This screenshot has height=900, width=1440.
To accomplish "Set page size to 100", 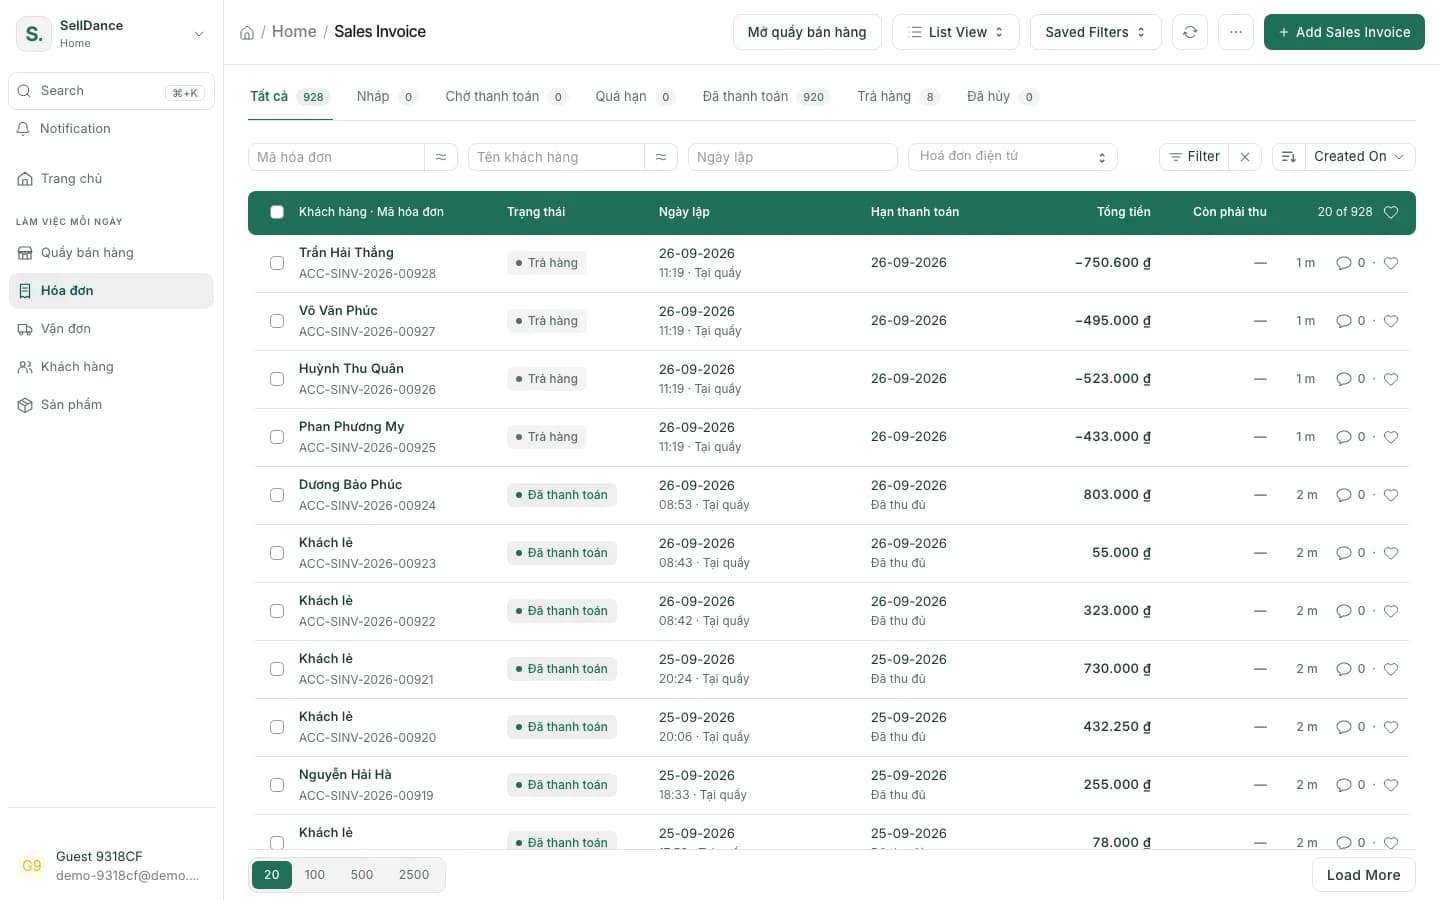I will point(315,875).
